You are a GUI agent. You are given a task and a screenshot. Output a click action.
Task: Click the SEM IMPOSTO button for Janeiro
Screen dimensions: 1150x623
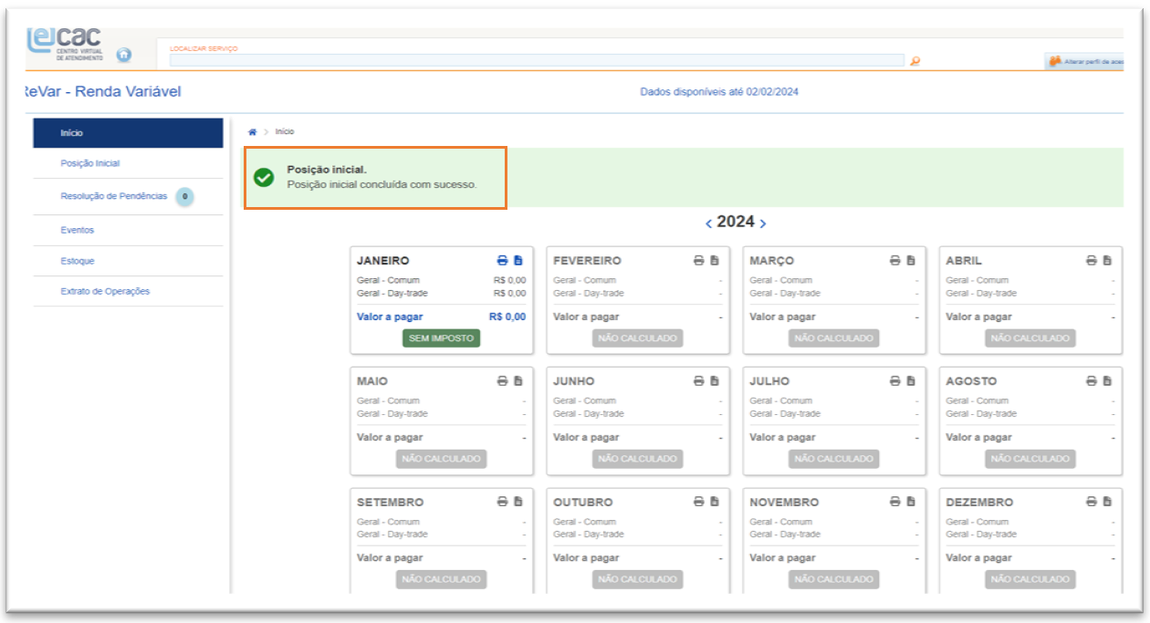(441, 338)
